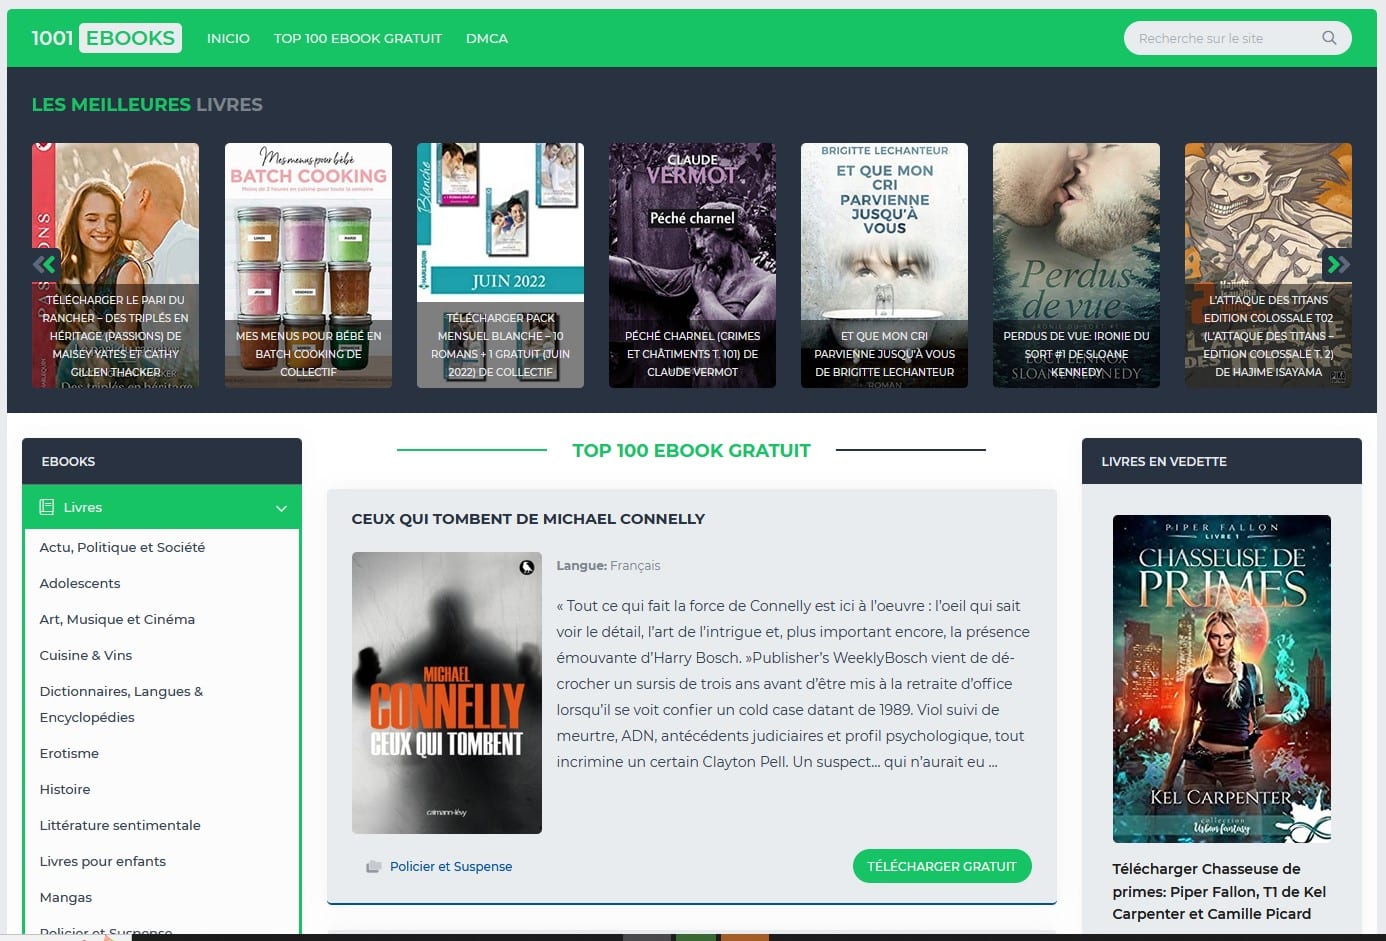Open the DMCA page
The height and width of the screenshot is (941, 1386).
(487, 38)
